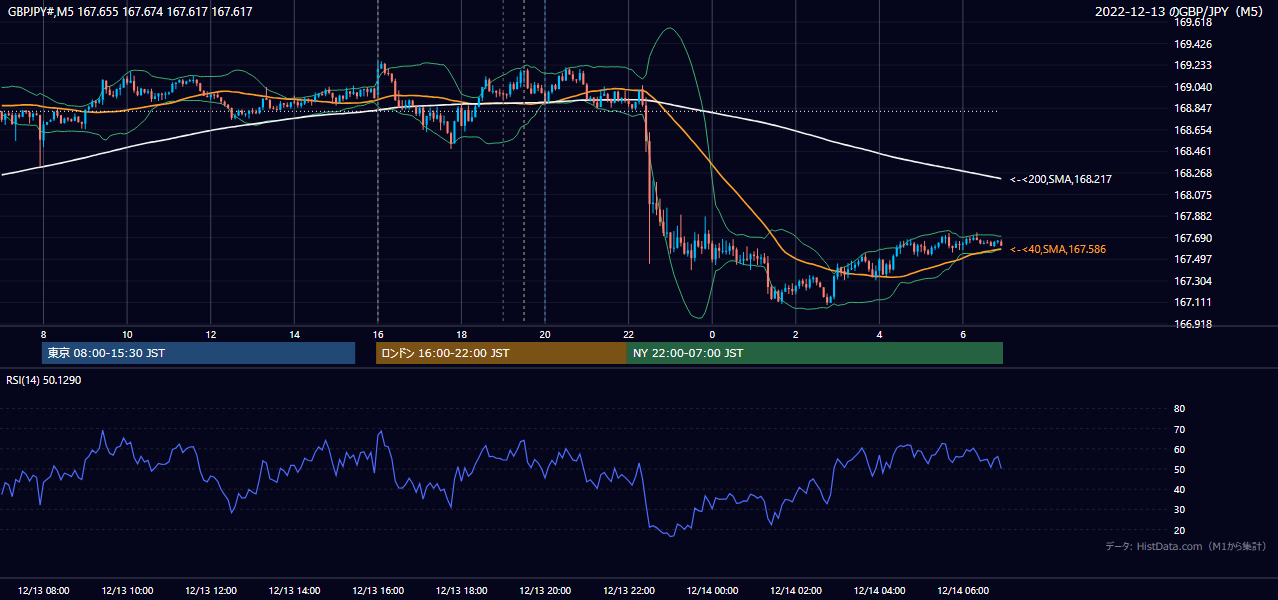1278x600 pixels.
Task: Click price axis value 168.847
Action: tap(1192, 108)
